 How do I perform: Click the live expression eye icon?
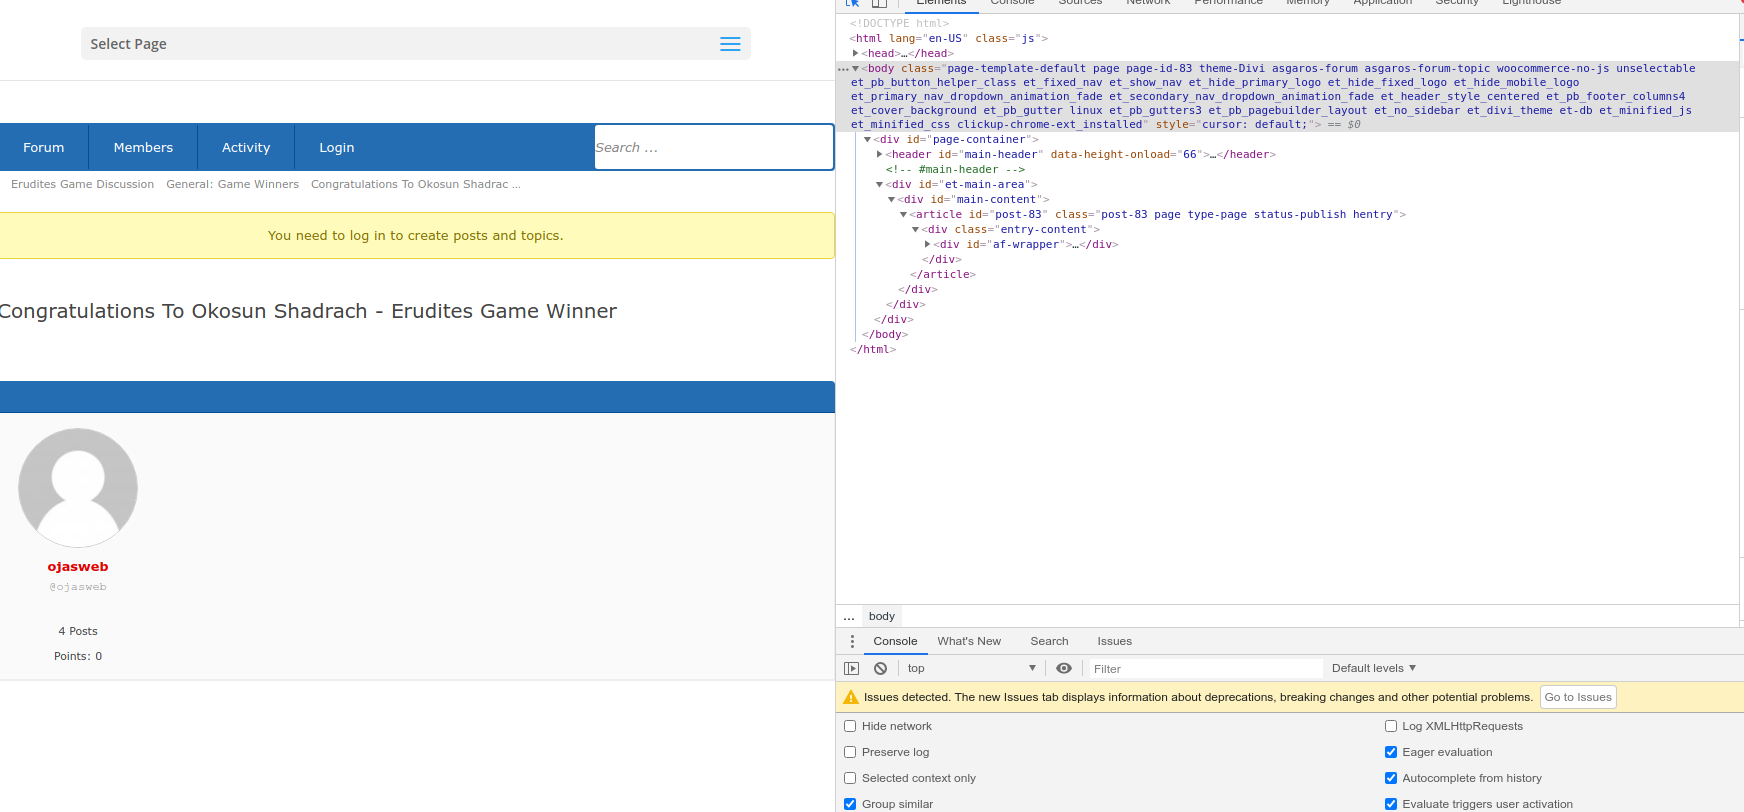pyautogui.click(x=1064, y=669)
